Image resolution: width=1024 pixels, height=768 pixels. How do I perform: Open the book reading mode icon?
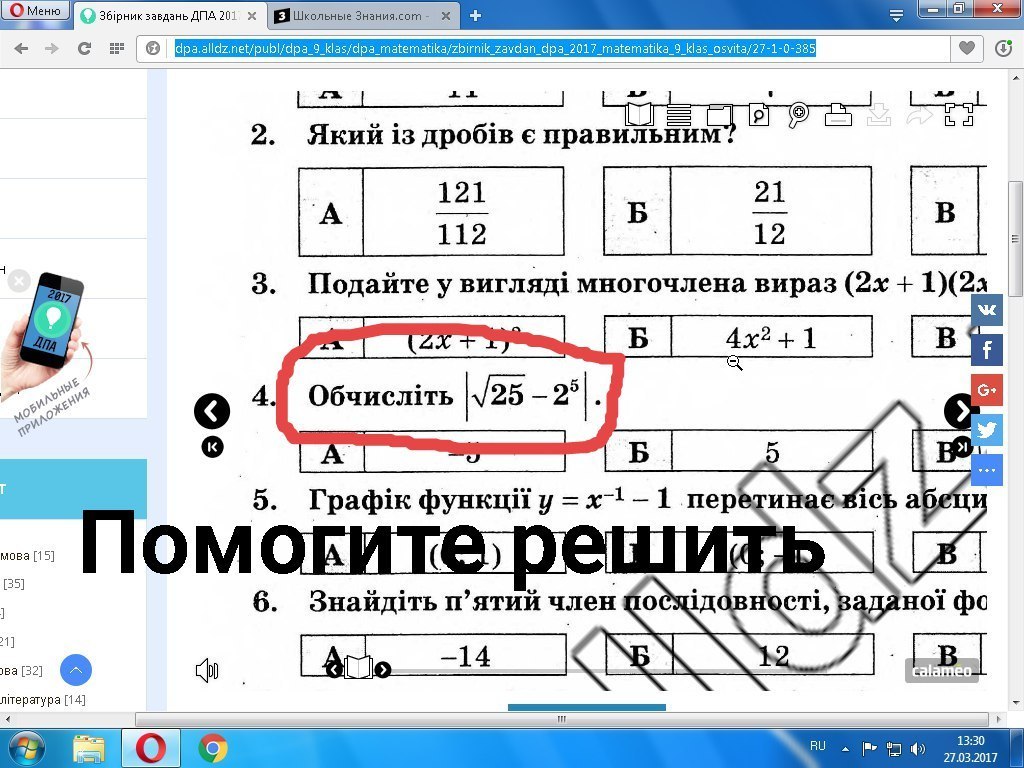638,115
